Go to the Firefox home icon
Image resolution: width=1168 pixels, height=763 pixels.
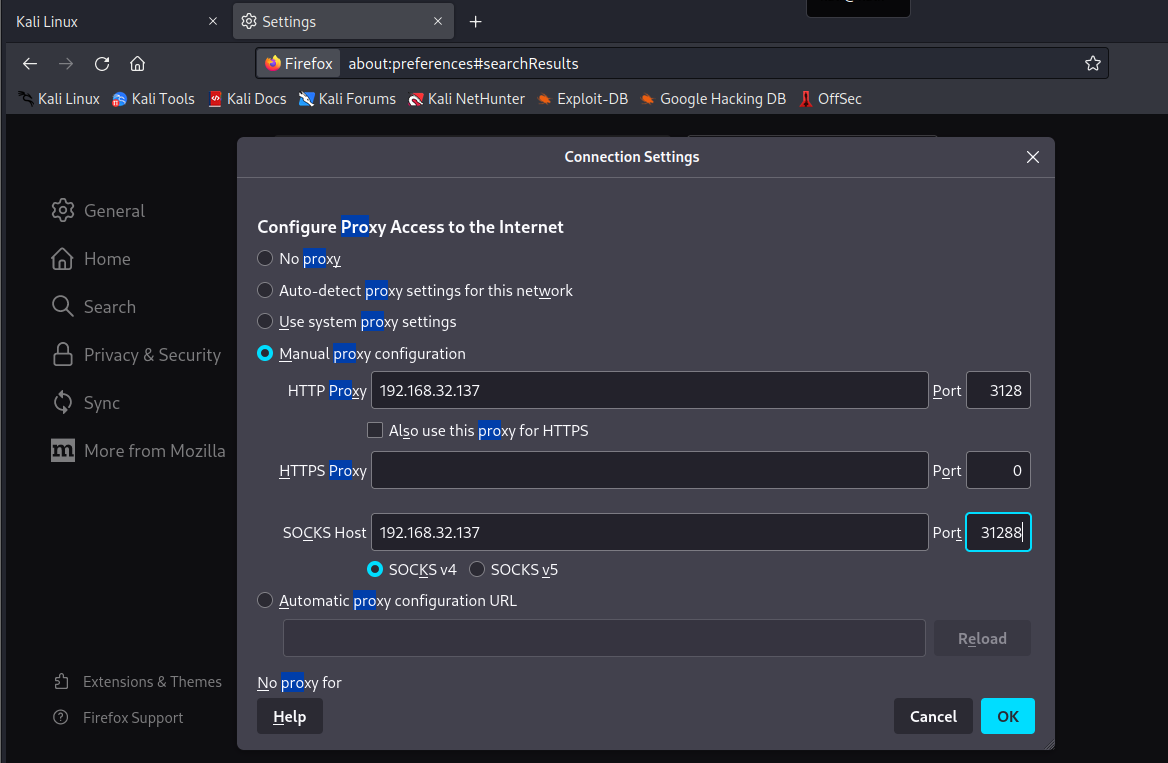click(138, 64)
